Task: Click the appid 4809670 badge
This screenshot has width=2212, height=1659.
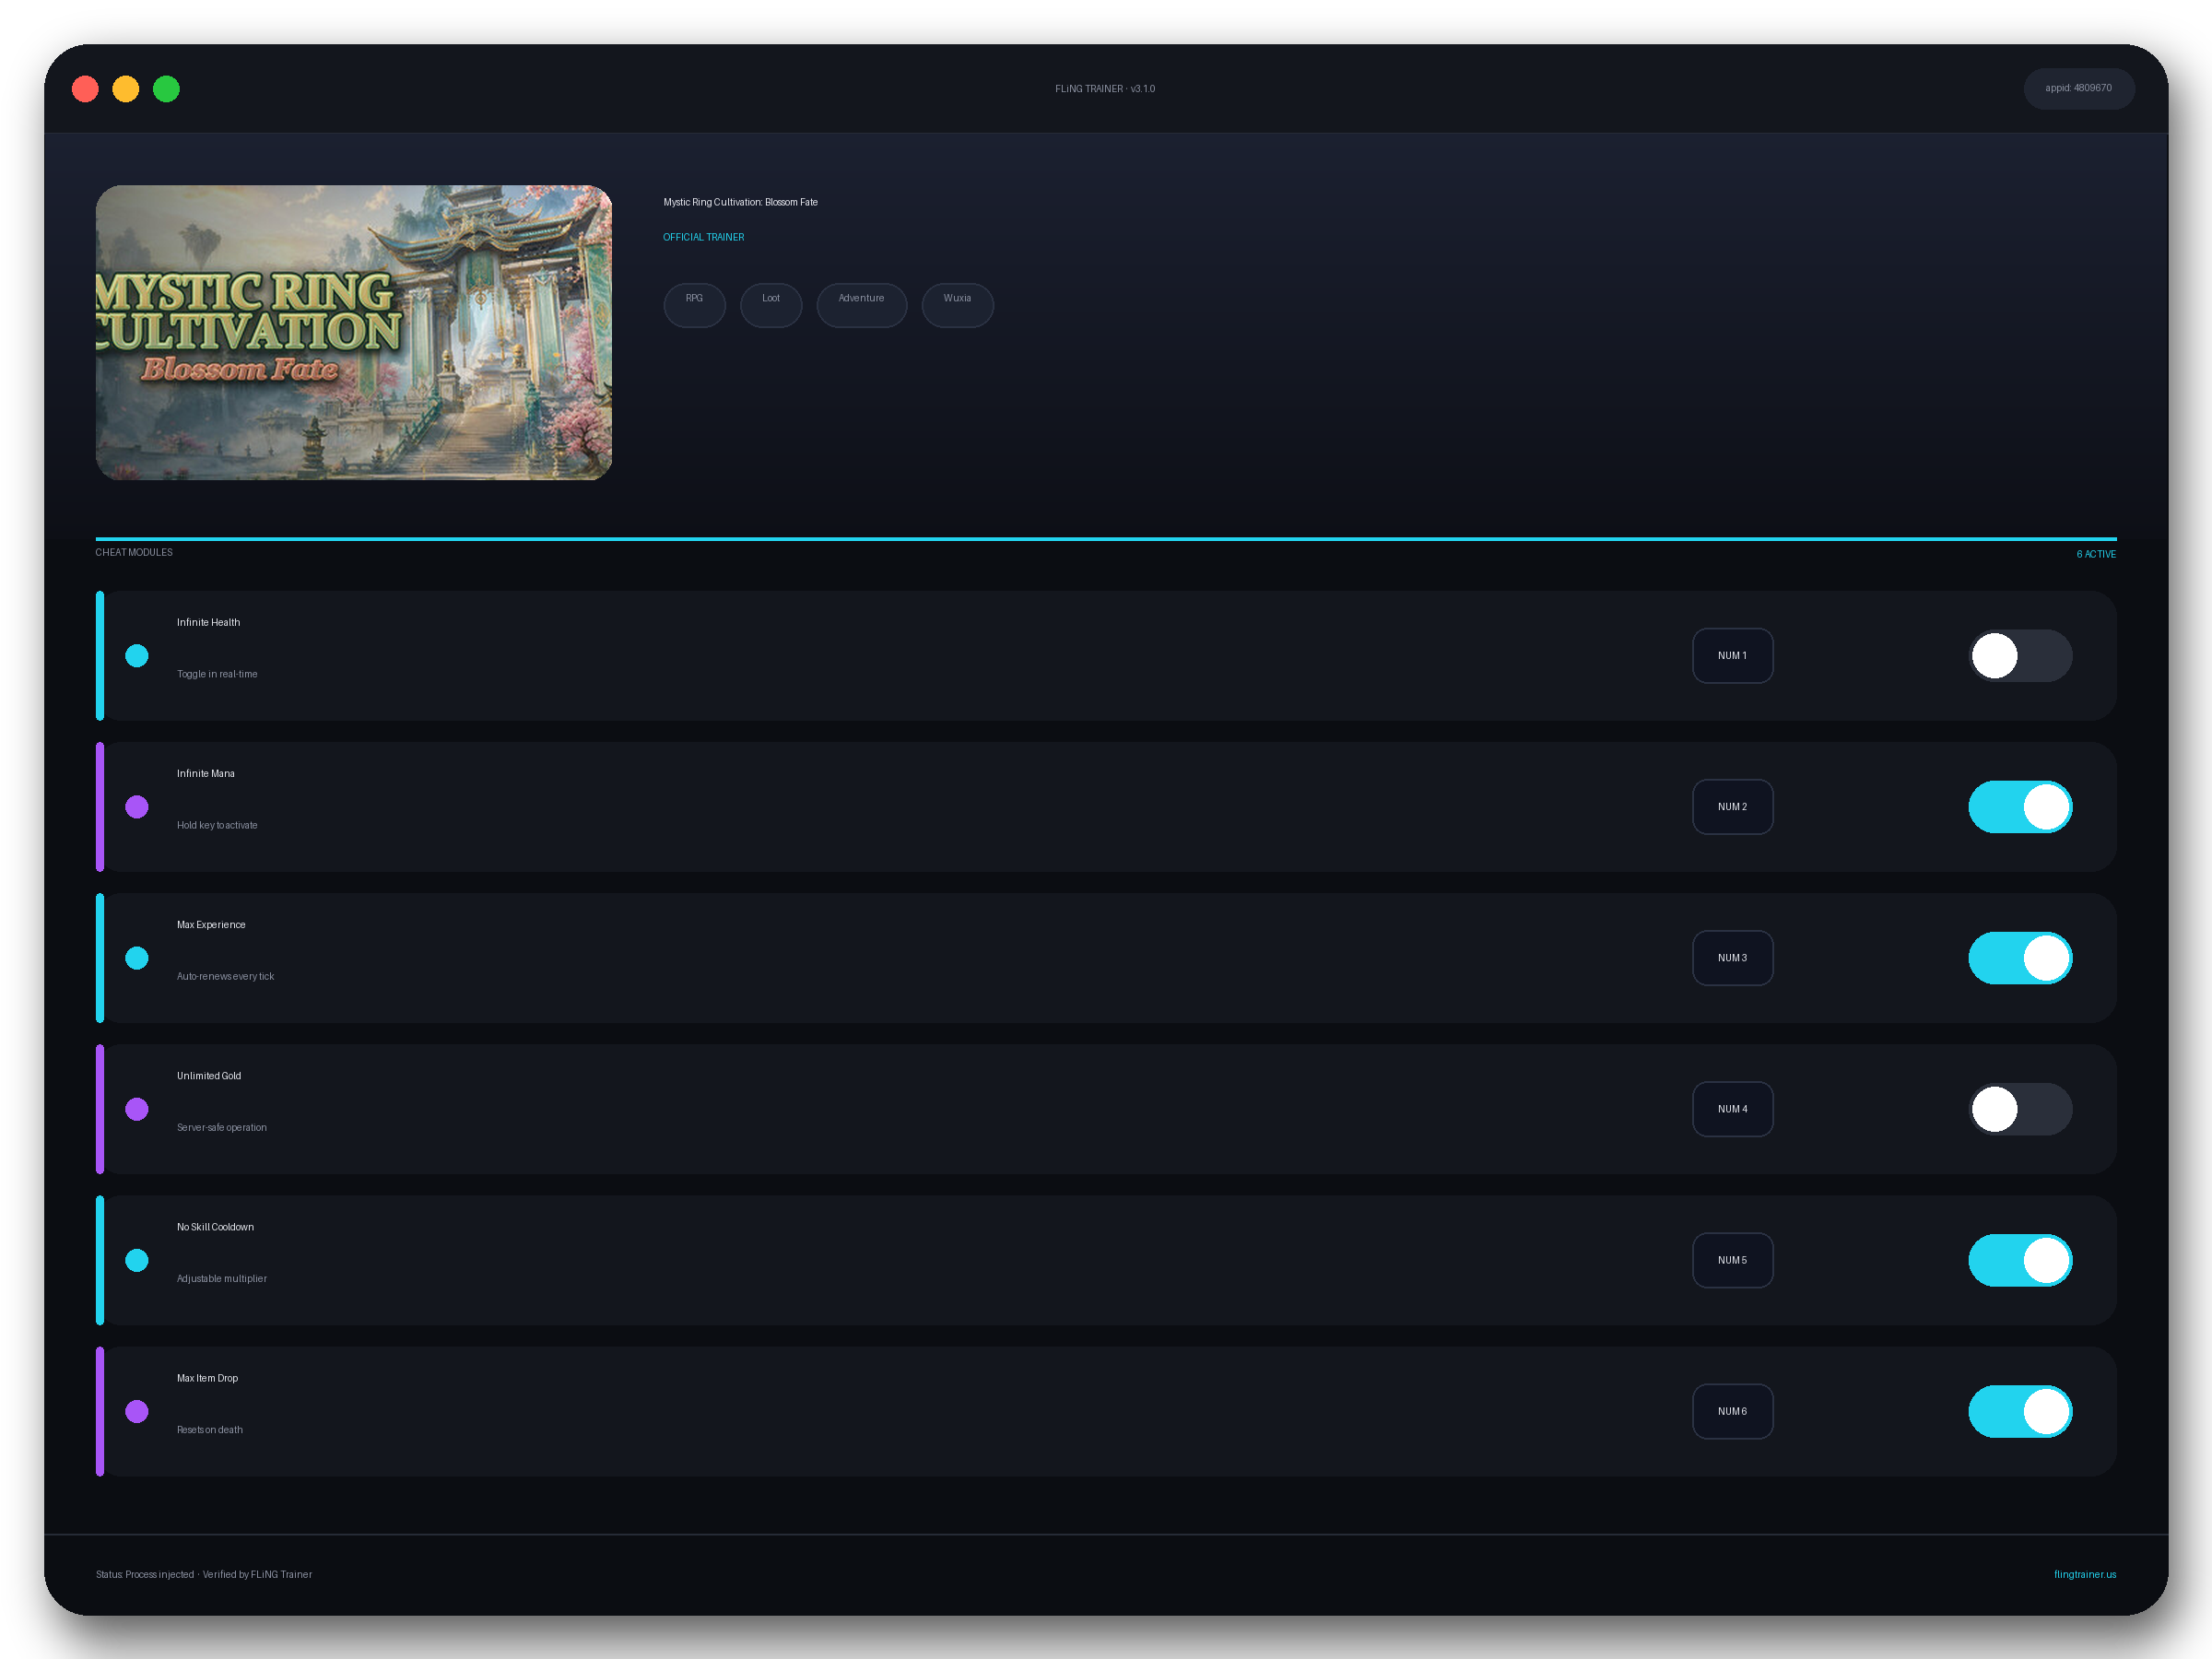Action: (2078, 88)
